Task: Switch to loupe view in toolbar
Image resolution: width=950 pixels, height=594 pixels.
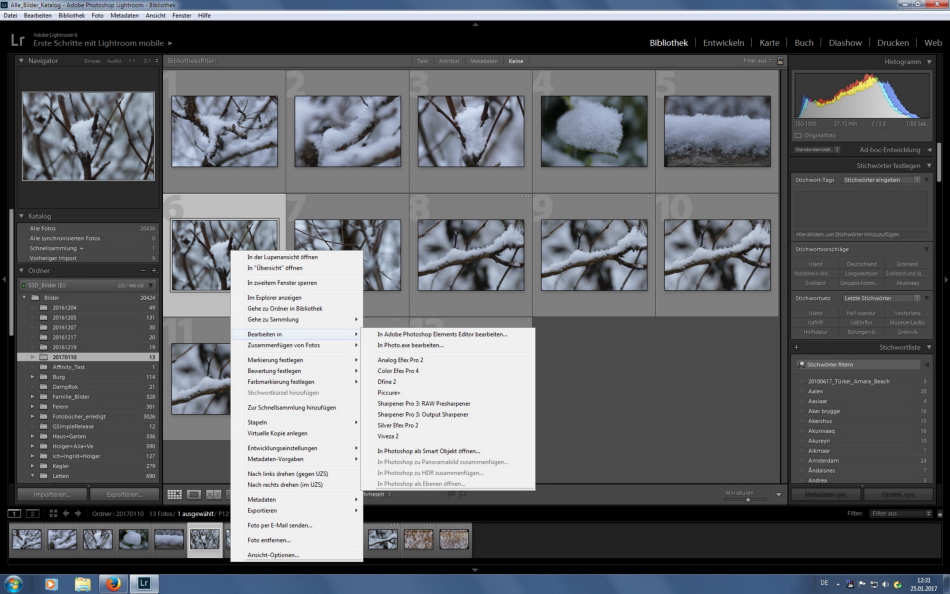Action: (x=194, y=494)
